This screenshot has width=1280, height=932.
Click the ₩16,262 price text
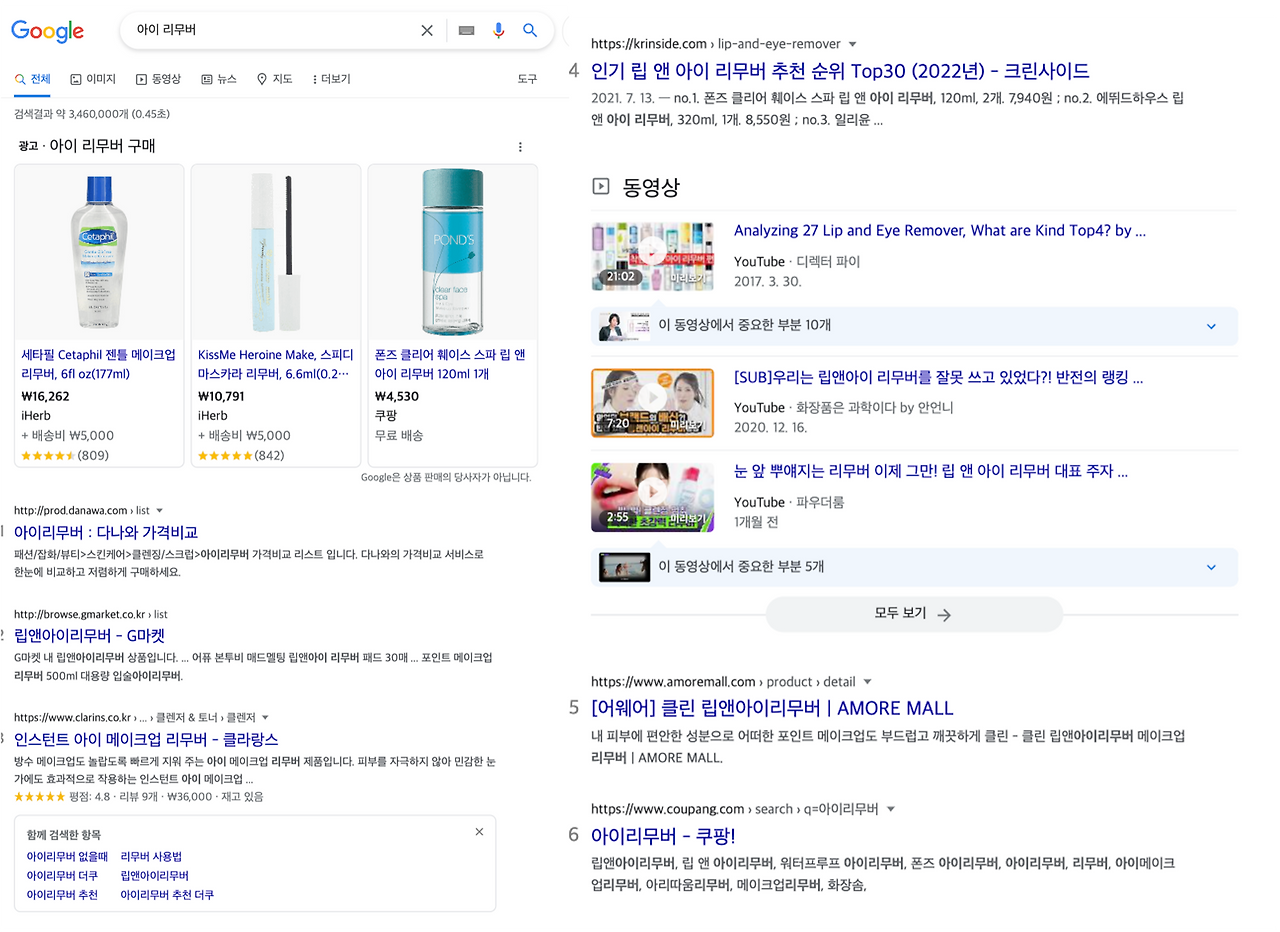coord(45,396)
